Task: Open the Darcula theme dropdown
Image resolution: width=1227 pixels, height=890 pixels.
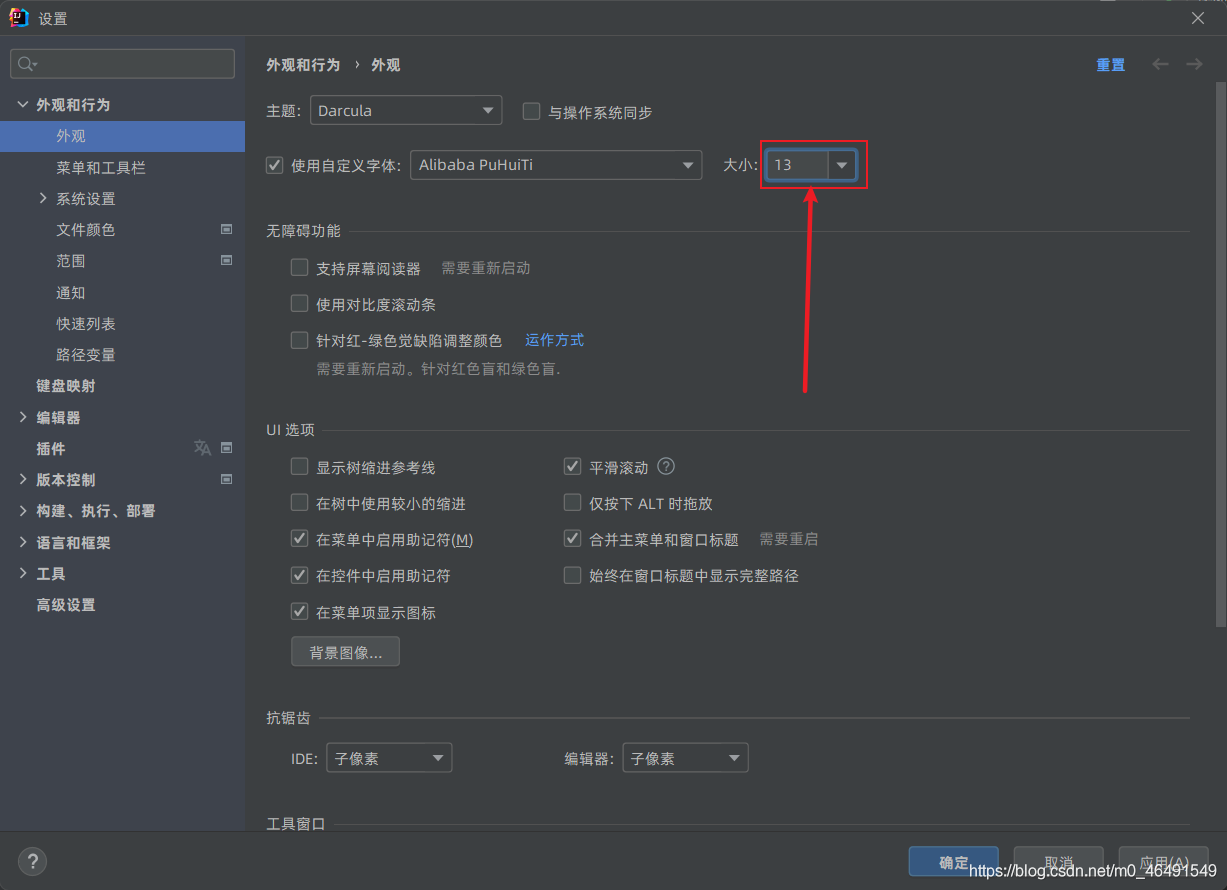Action: 406,110
